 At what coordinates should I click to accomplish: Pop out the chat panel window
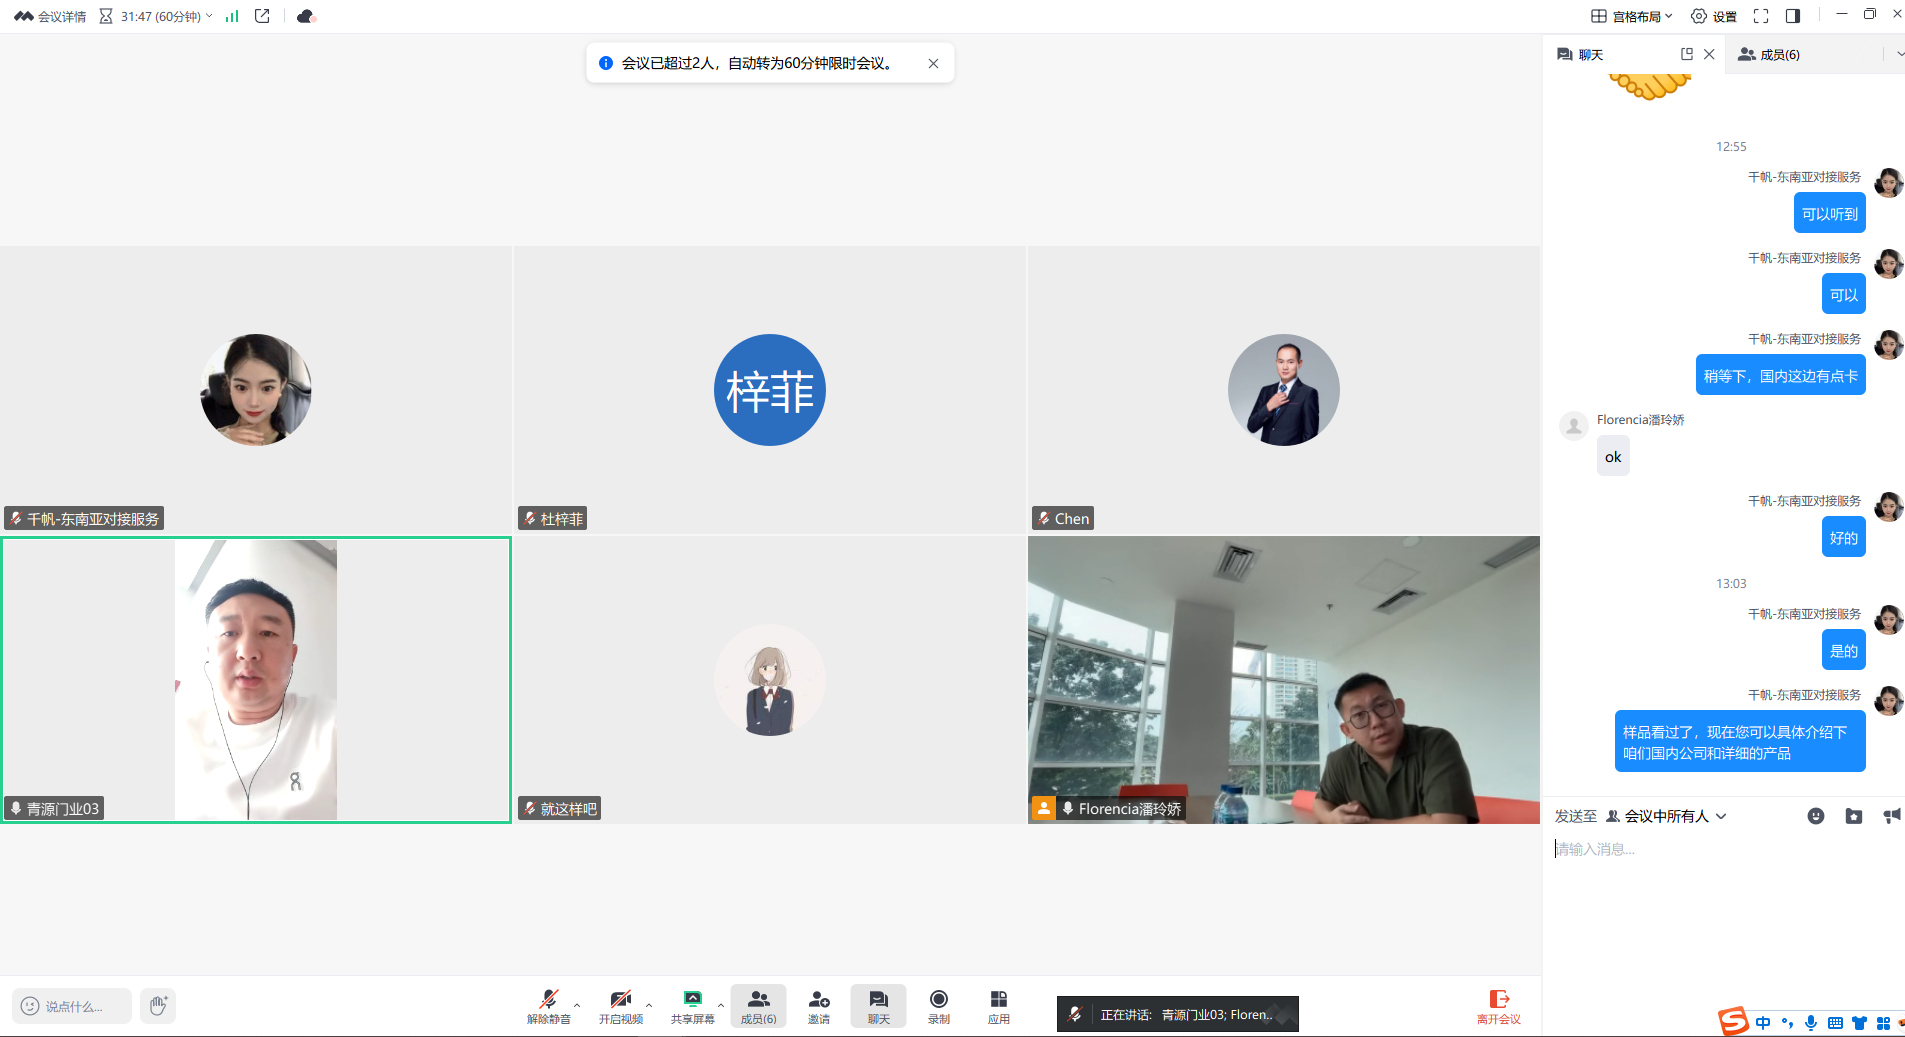tap(1687, 54)
